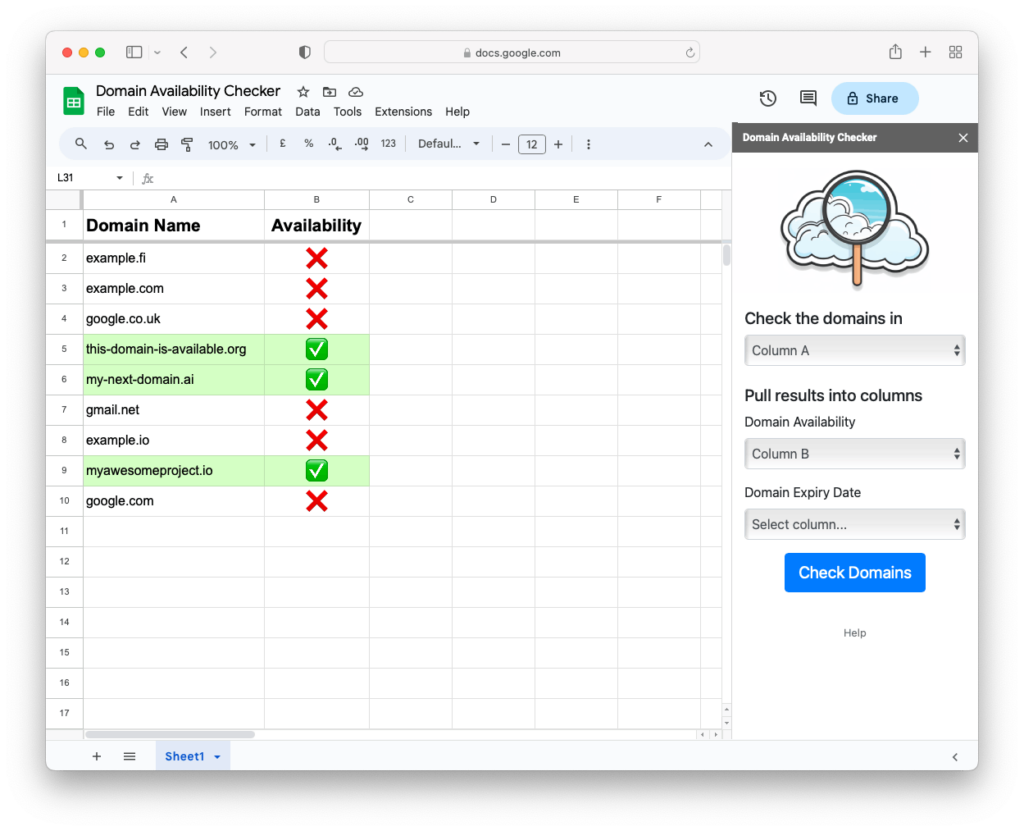
Task: Increase decimal places
Action: pyautogui.click(x=361, y=144)
